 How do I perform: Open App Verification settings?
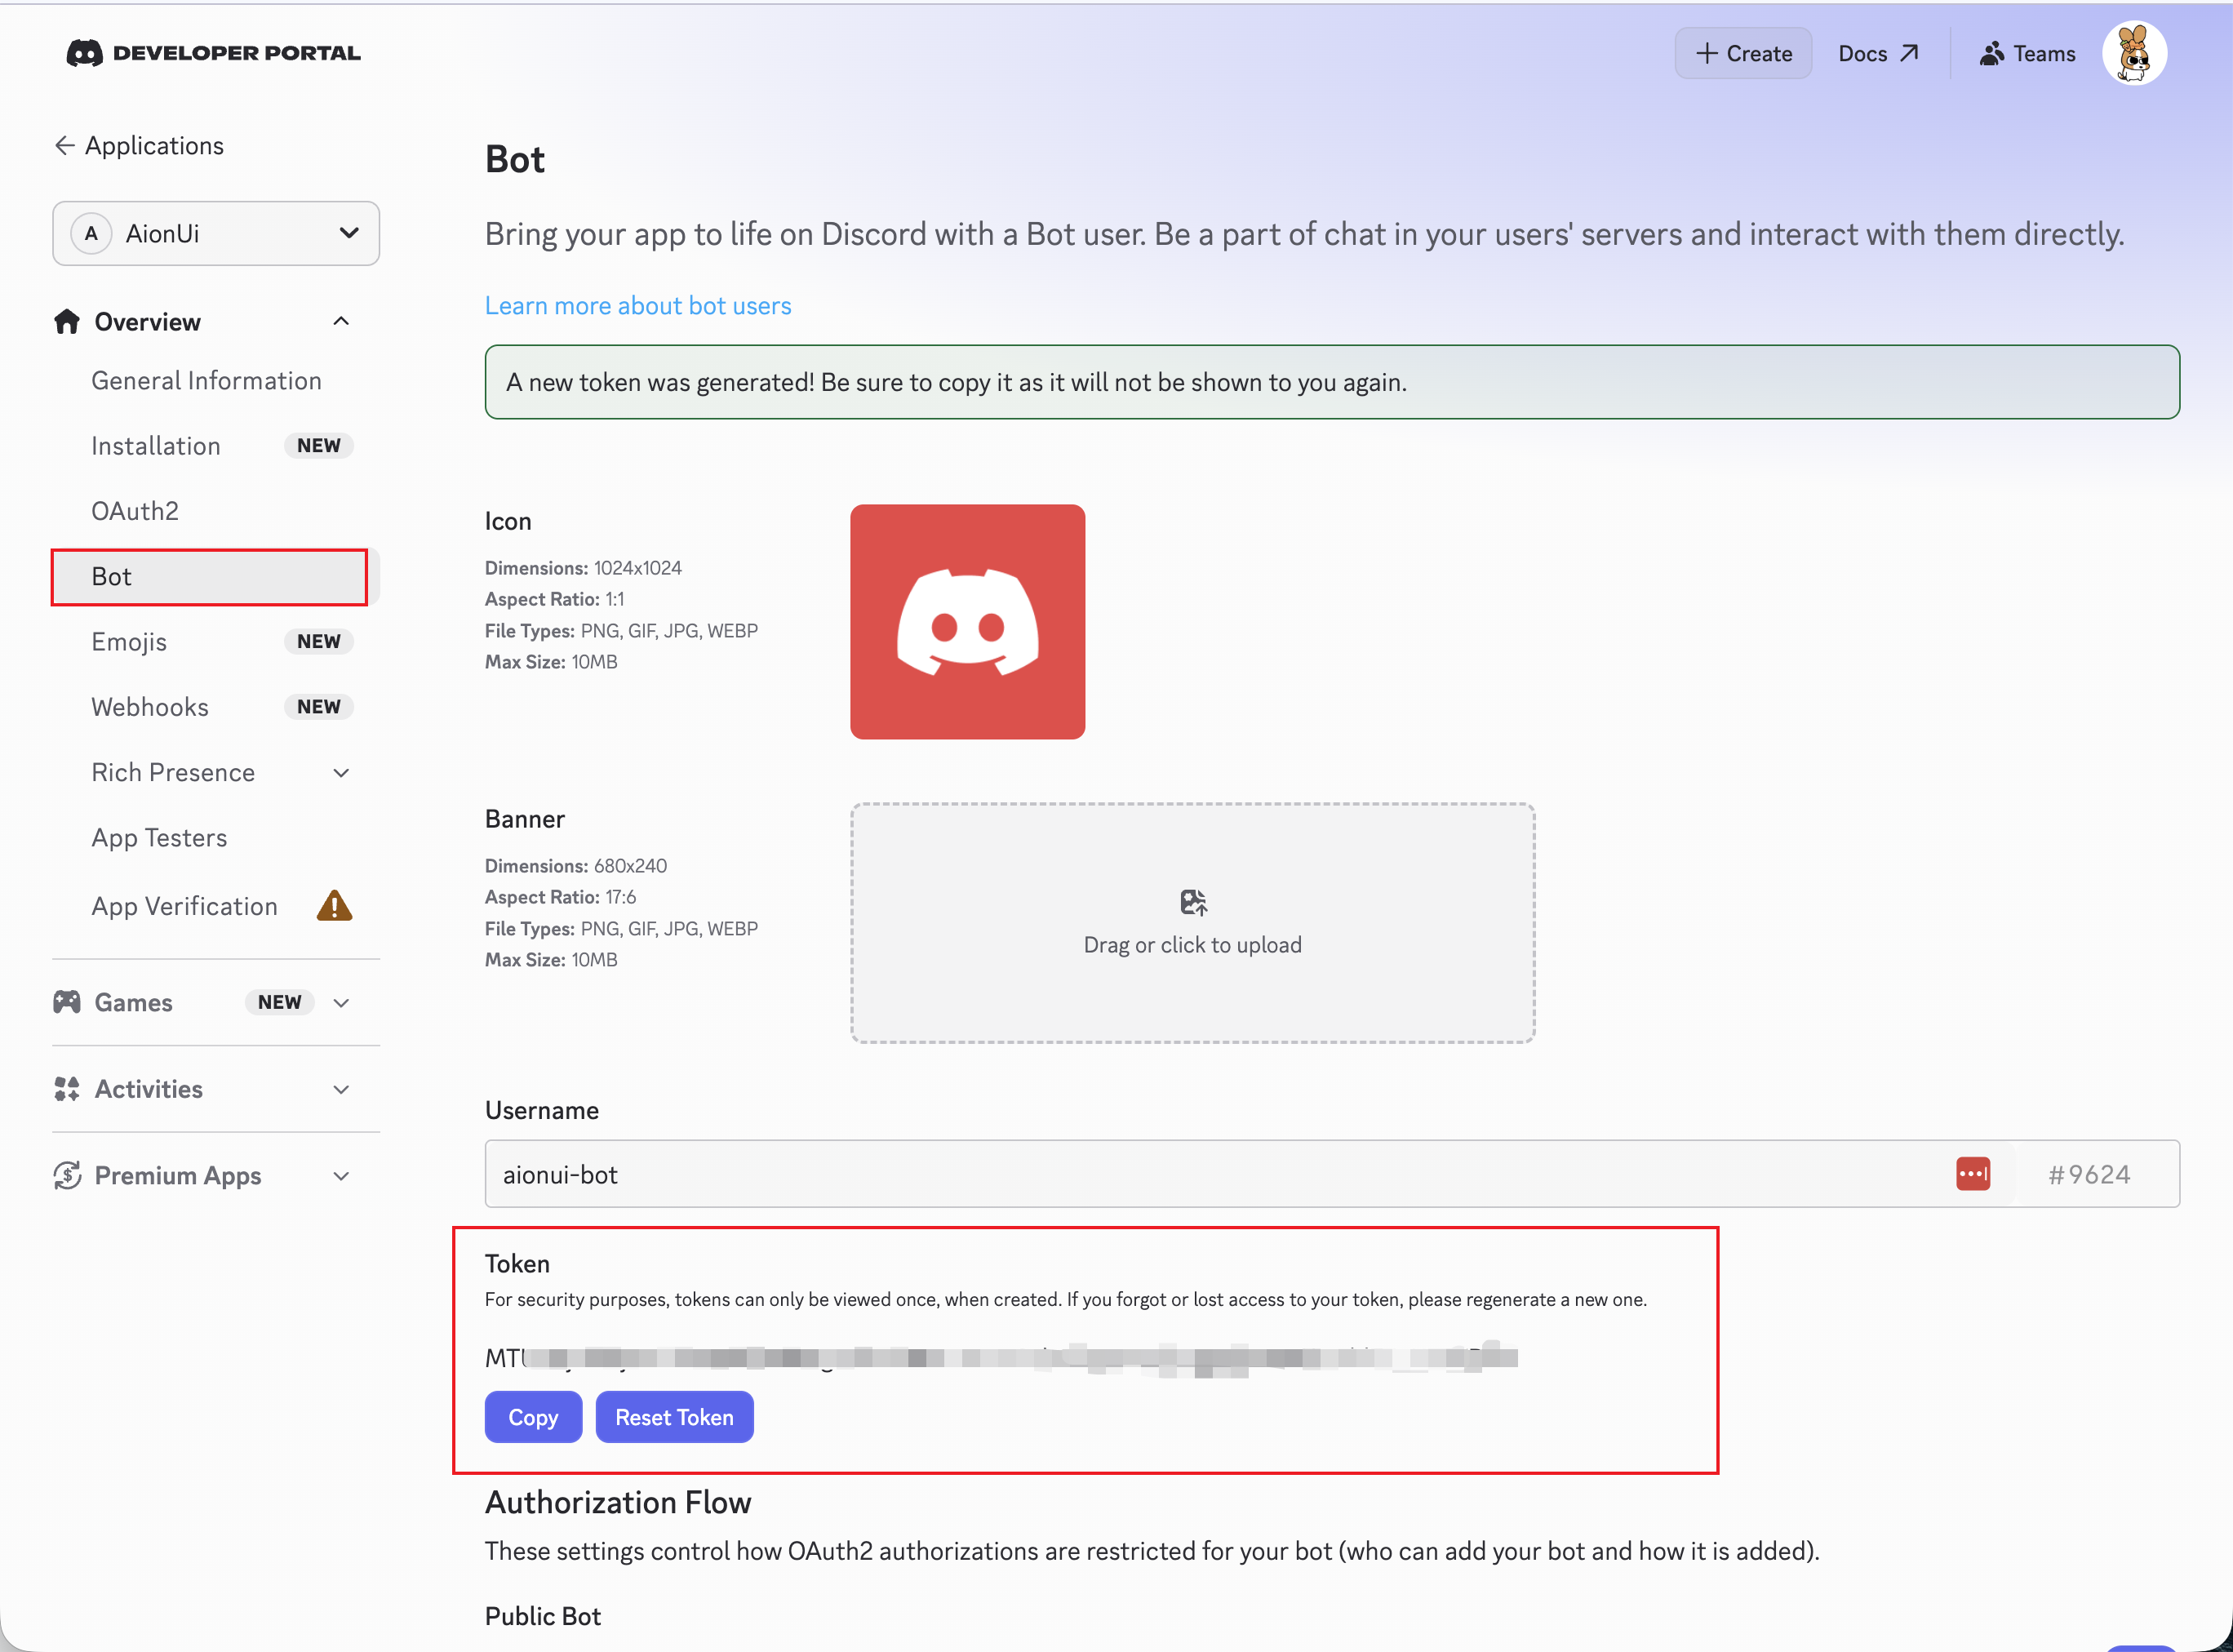184,906
